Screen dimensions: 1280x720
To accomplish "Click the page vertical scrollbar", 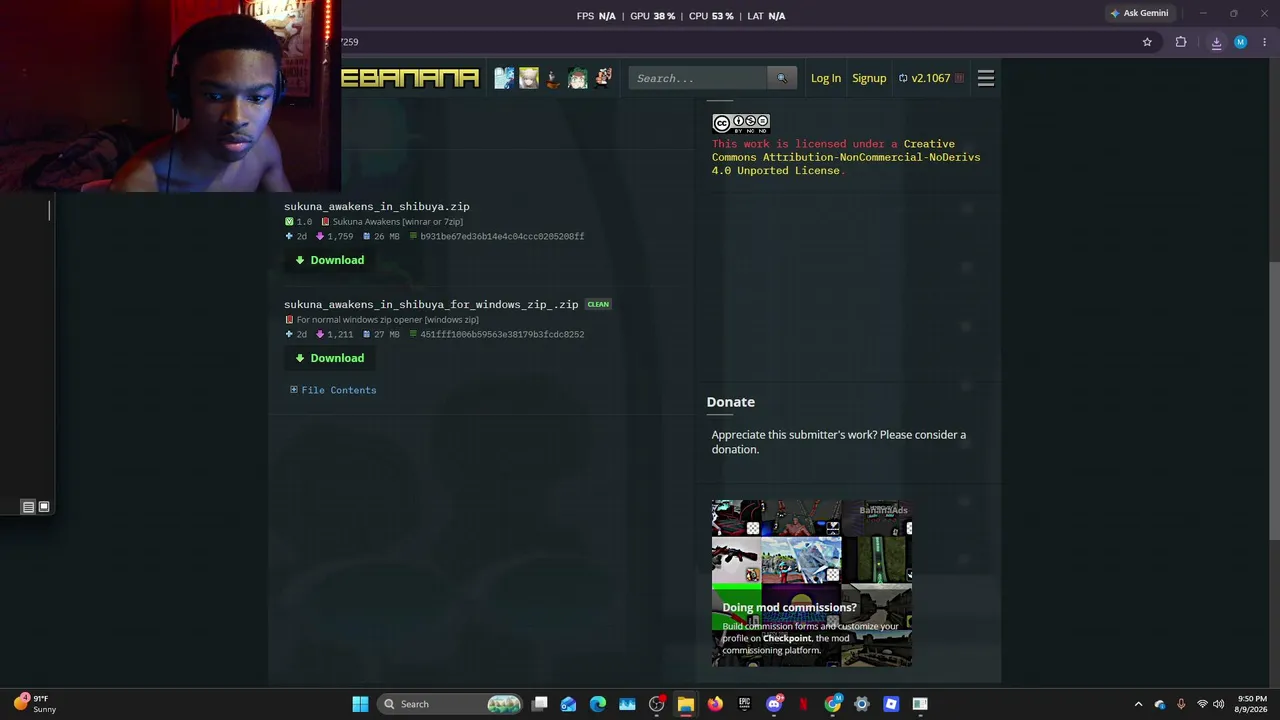I will point(1273,400).
